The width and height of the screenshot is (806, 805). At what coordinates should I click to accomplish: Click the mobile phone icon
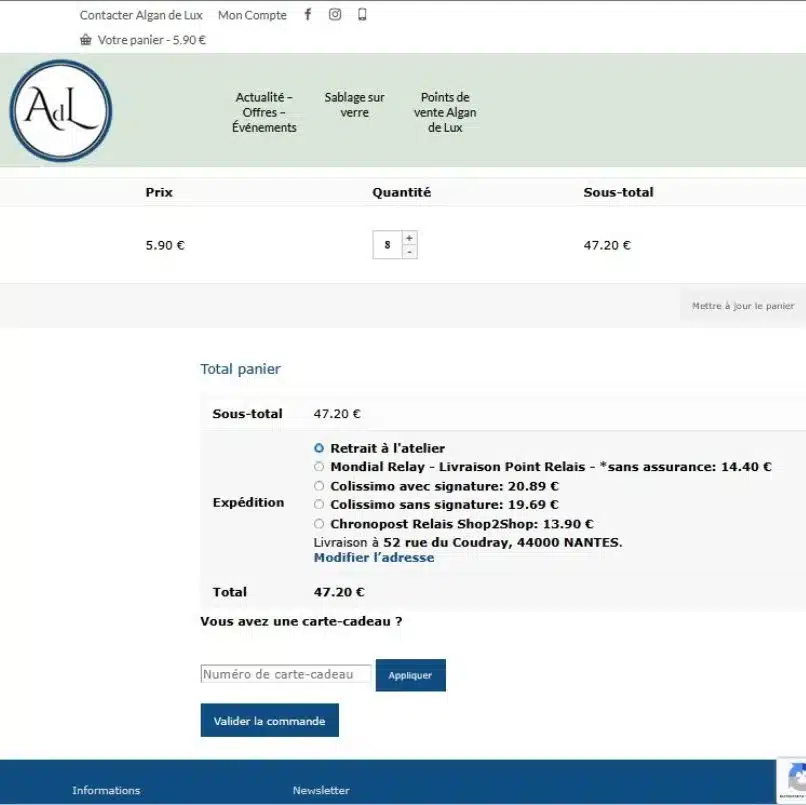coord(362,15)
